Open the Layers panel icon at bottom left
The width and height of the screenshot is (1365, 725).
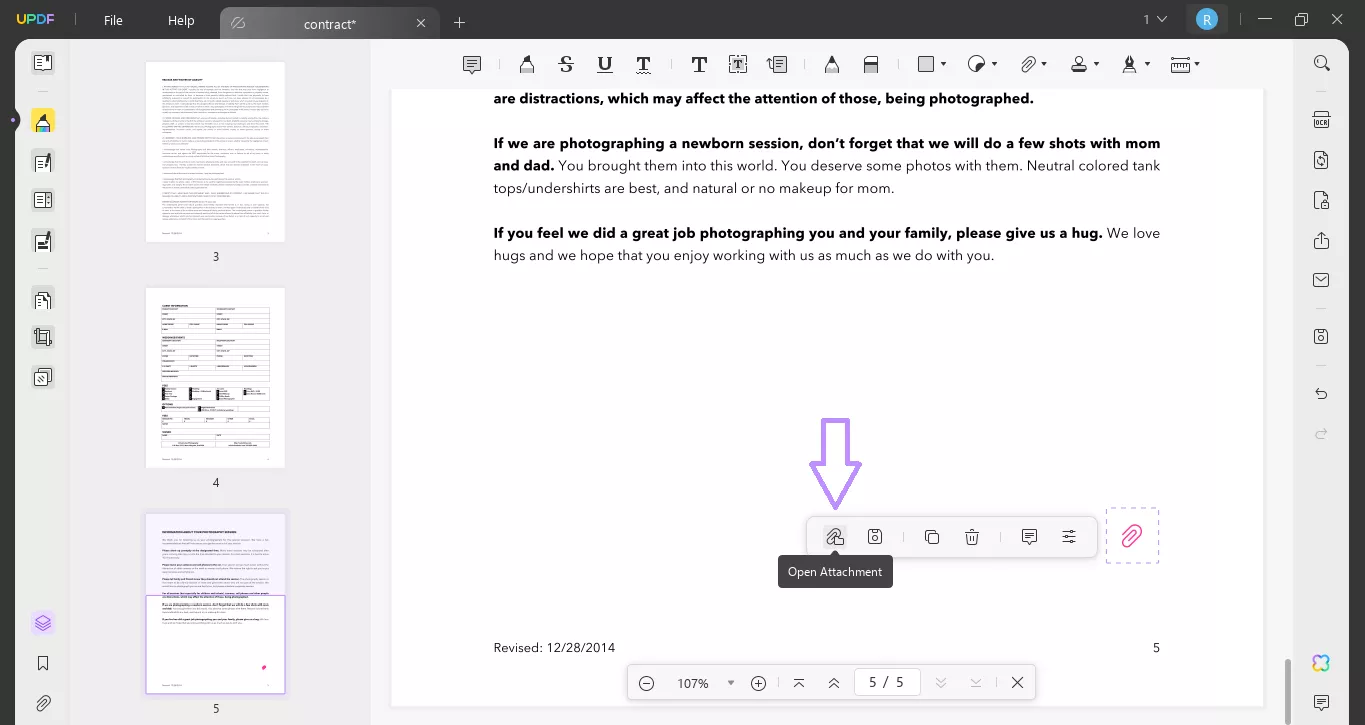(x=42, y=623)
